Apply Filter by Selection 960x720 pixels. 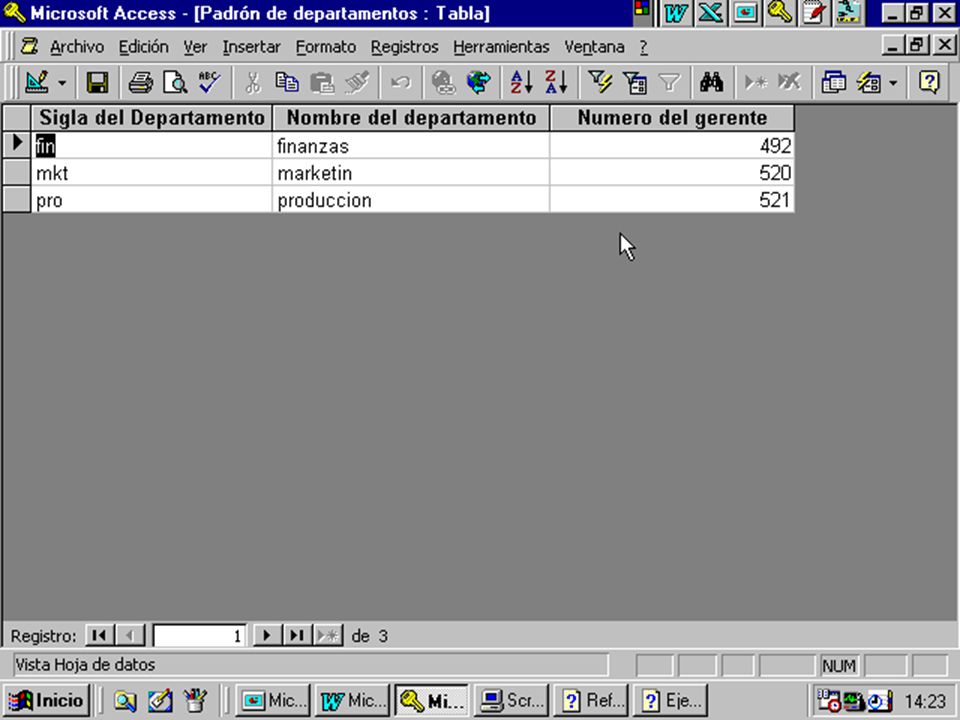point(600,82)
